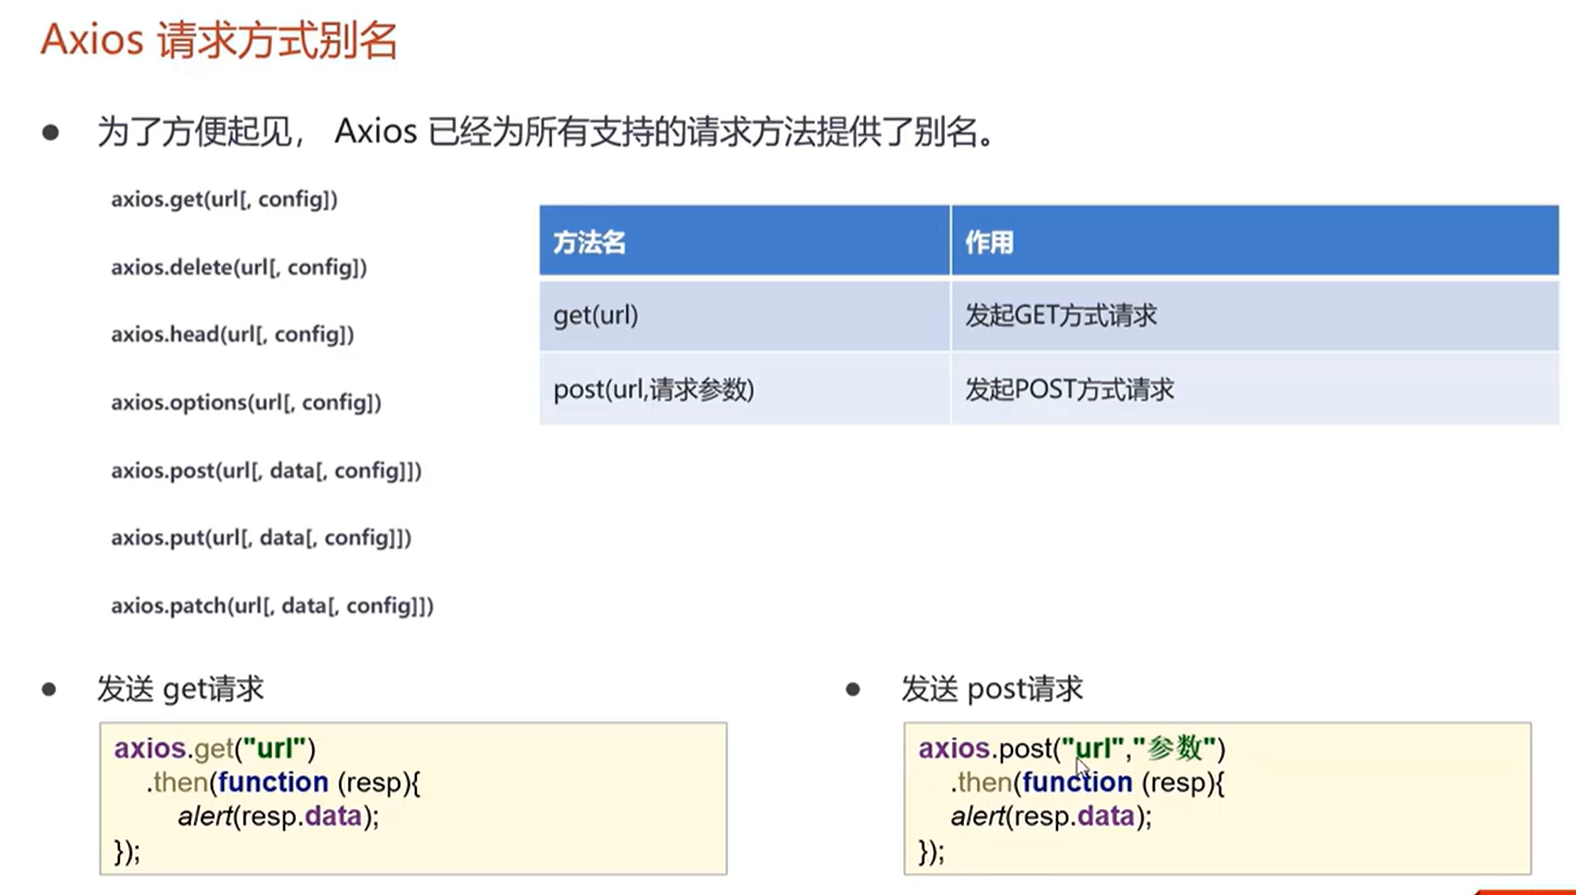Select axios.patch(url[, data[, config]]) line
1576x895 pixels.
pos(272,605)
